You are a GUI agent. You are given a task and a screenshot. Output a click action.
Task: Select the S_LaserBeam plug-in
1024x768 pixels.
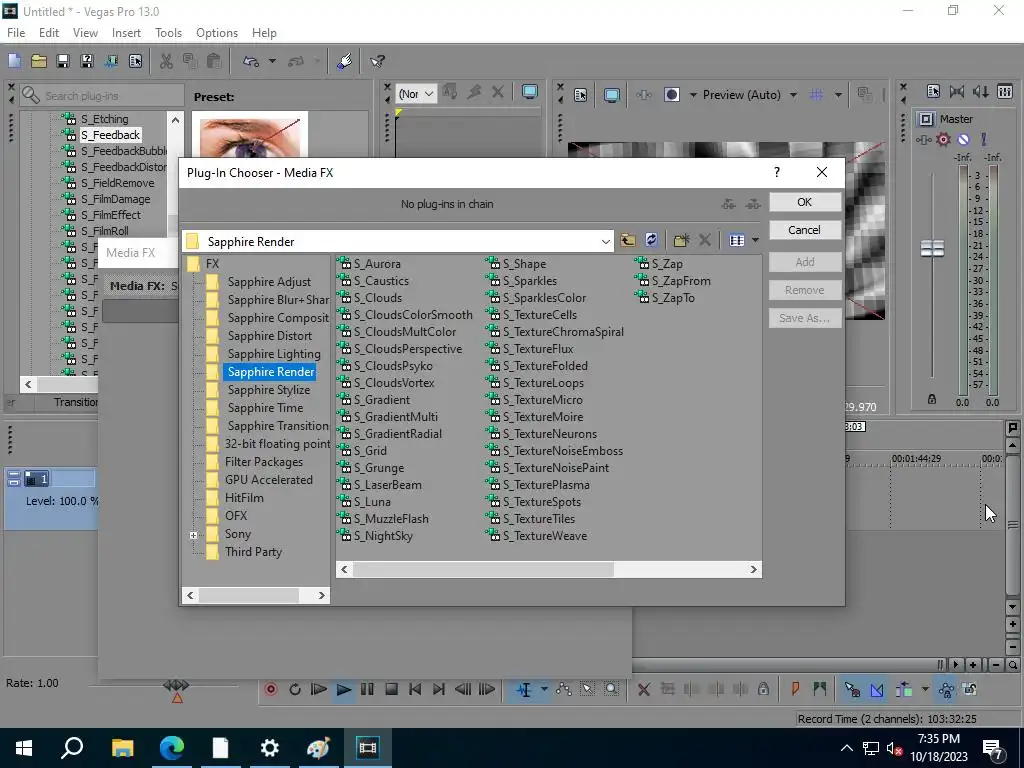click(x=387, y=485)
